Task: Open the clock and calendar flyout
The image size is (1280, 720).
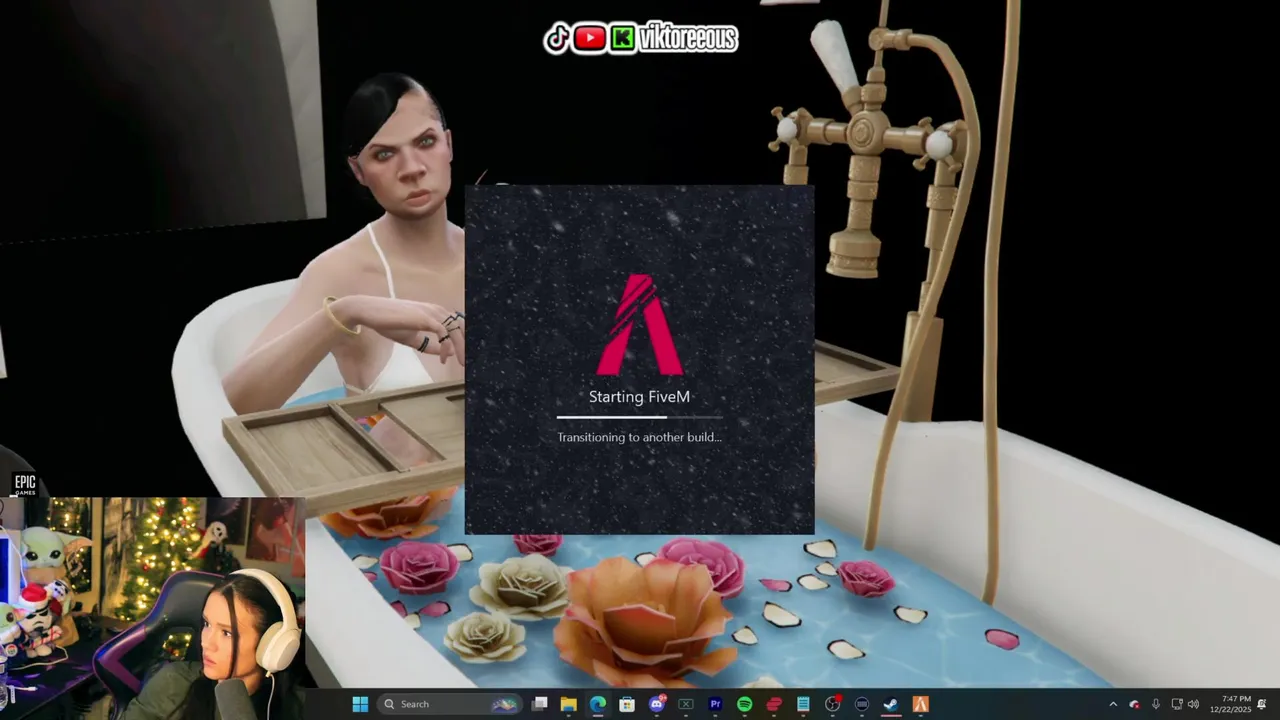Action: coord(1231,704)
